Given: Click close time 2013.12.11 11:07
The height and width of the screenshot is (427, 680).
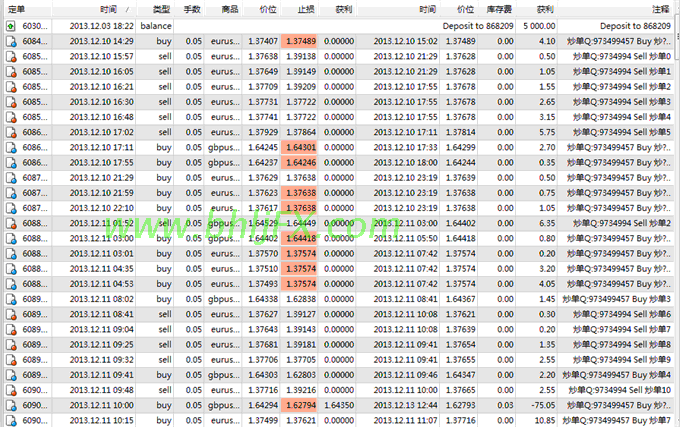Looking at the screenshot, I should point(405,420).
